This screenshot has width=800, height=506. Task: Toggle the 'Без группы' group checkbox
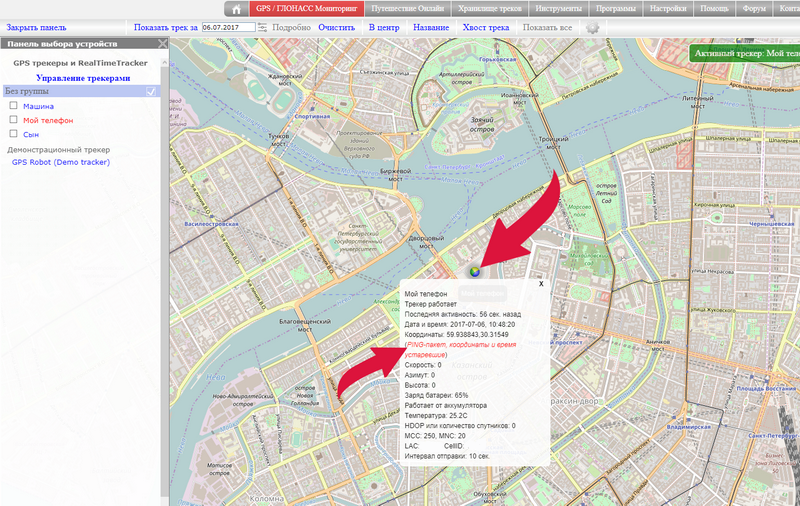click(151, 92)
